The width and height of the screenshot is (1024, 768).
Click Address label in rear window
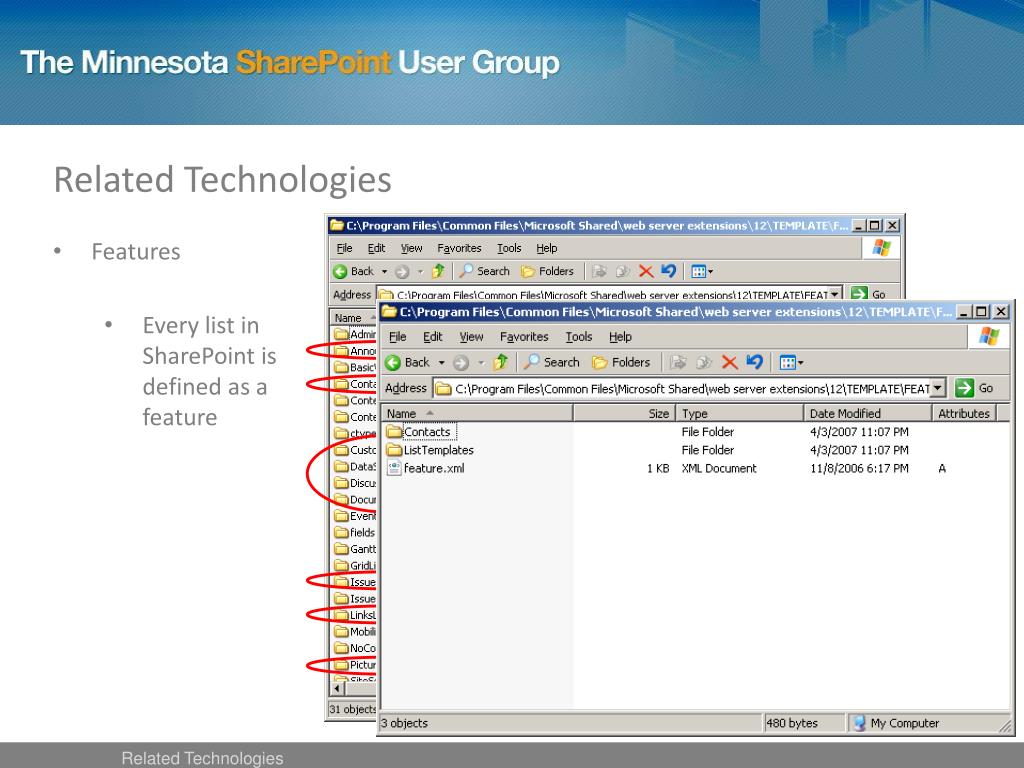point(352,295)
